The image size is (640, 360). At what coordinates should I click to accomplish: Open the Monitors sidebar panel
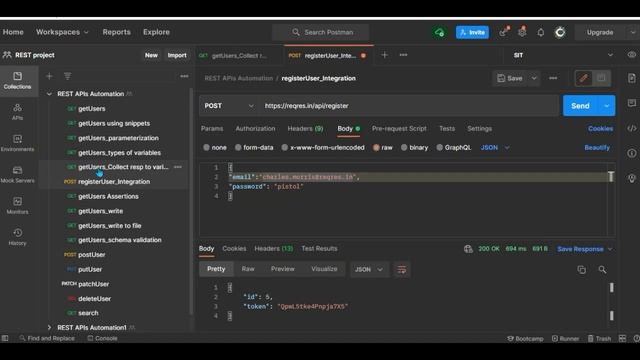(x=17, y=206)
